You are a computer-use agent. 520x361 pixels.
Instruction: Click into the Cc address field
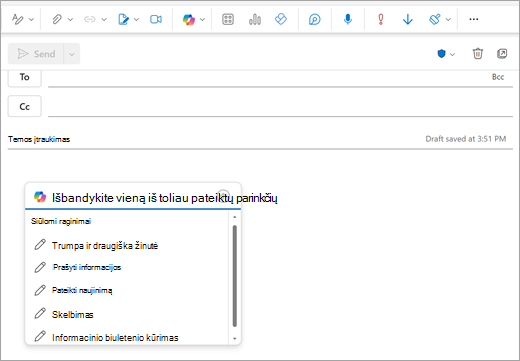click(x=280, y=106)
